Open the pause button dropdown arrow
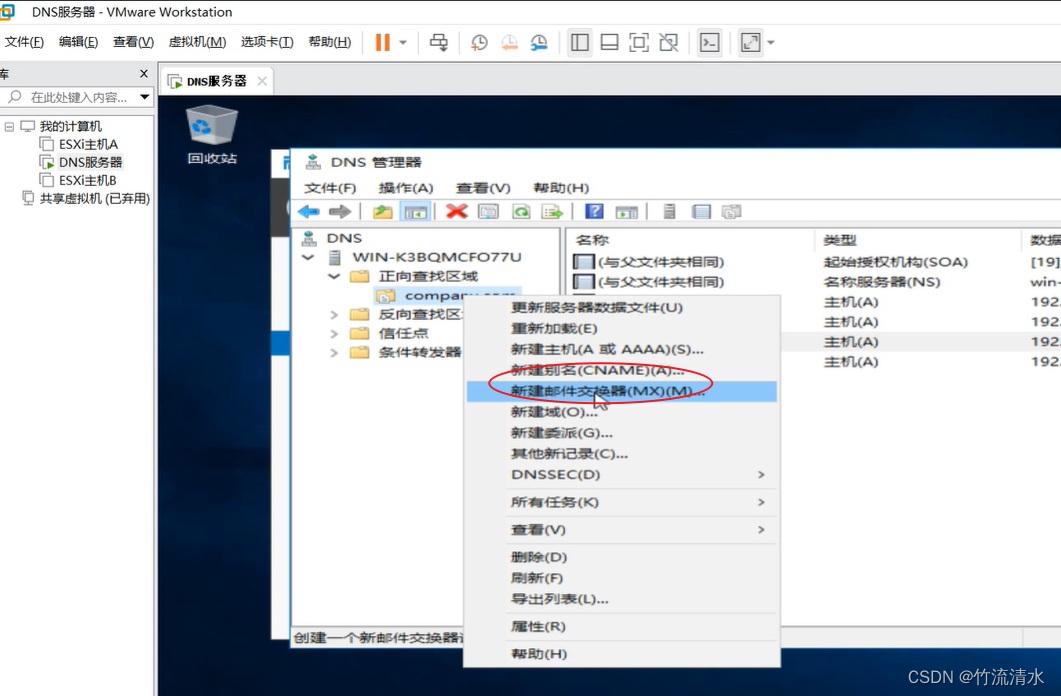The width and height of the screenshot is (1061, 696). (x=403, y=43)
